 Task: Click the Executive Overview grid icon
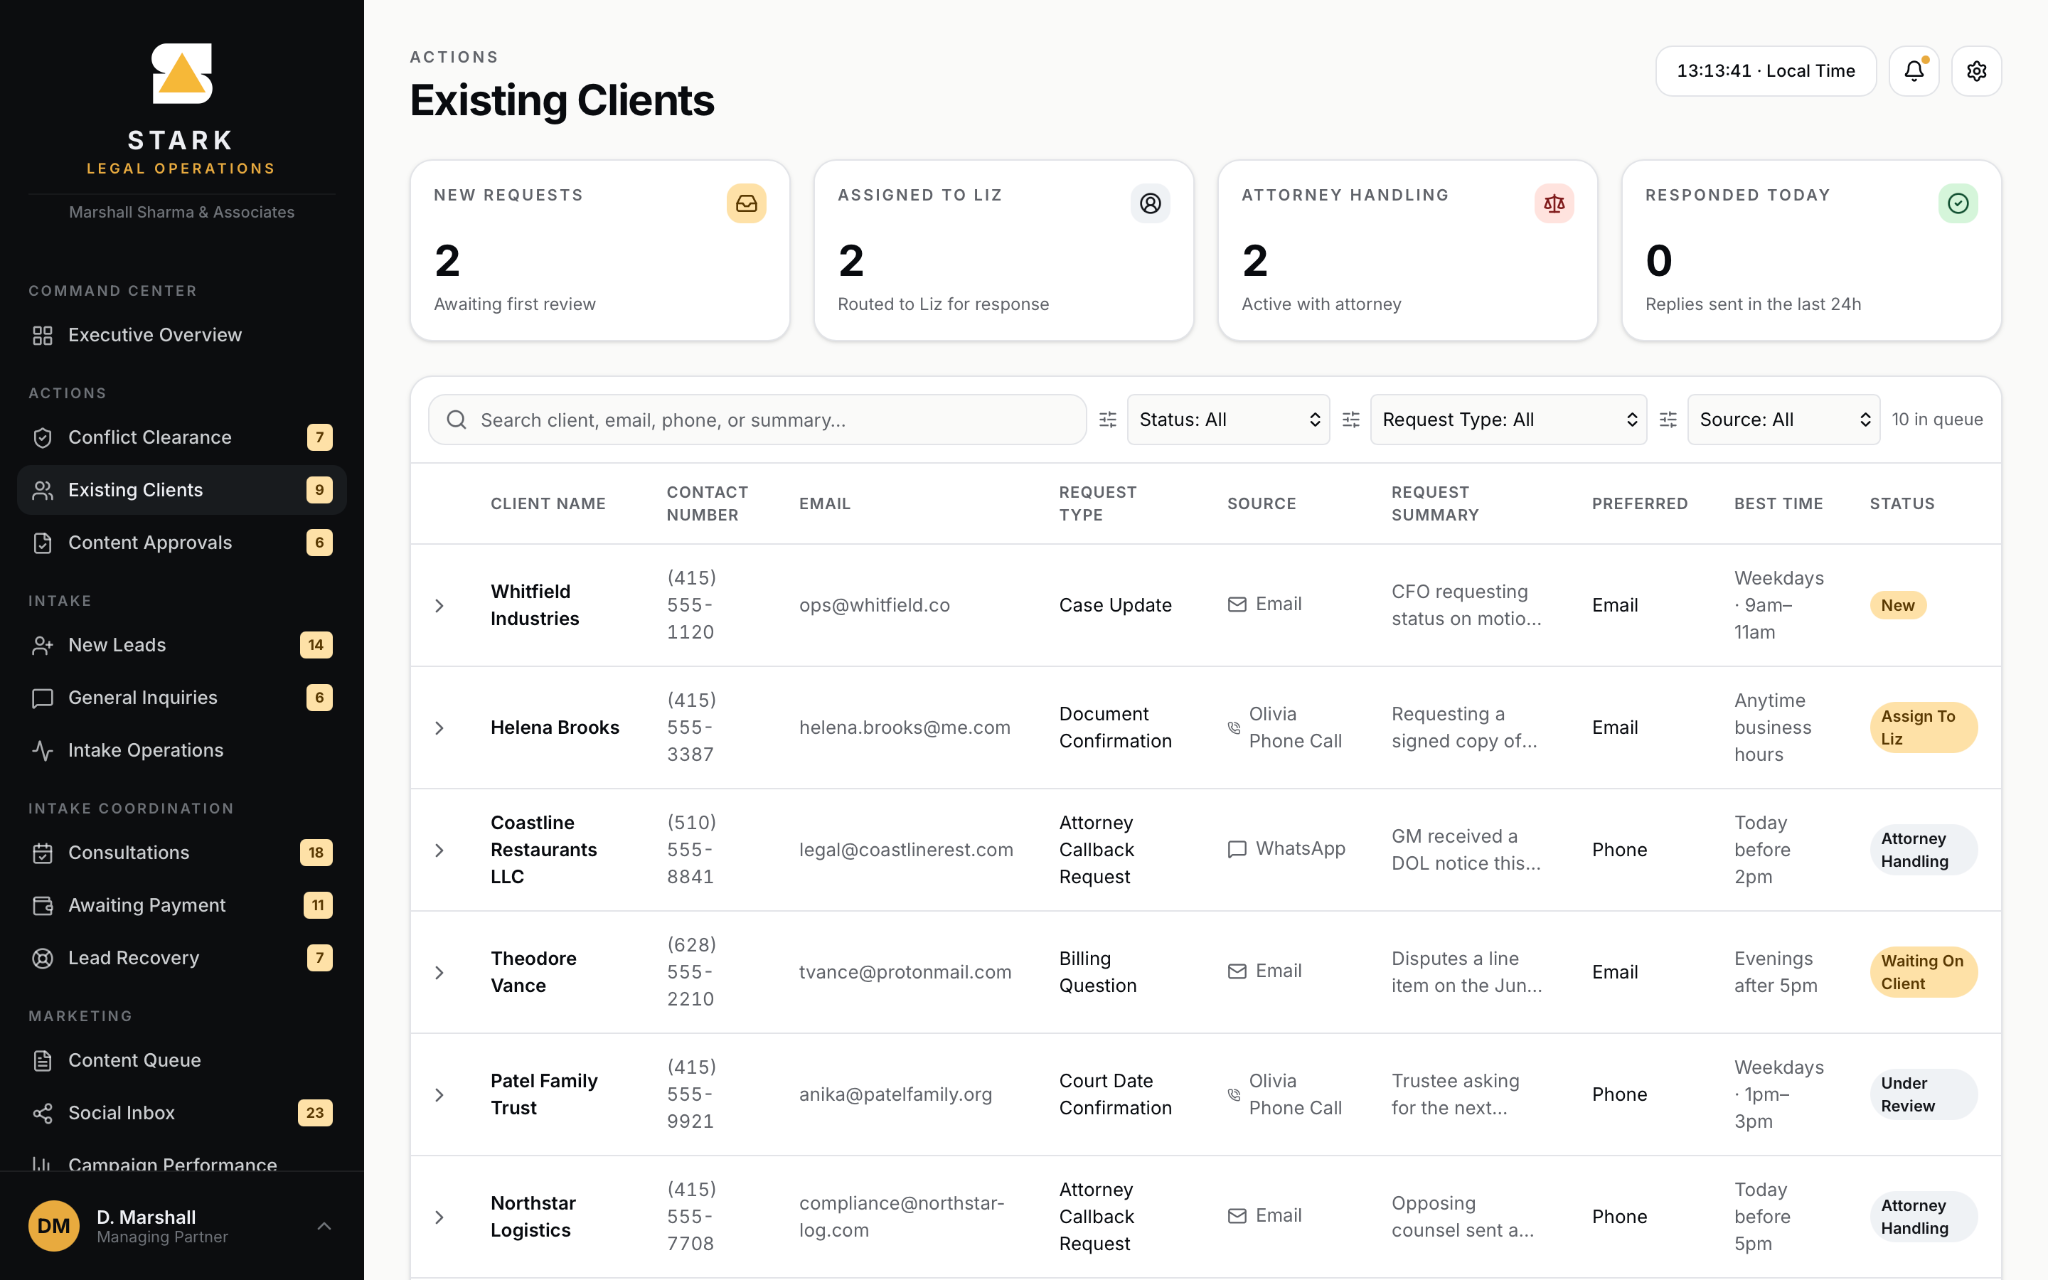pos(42,335)
